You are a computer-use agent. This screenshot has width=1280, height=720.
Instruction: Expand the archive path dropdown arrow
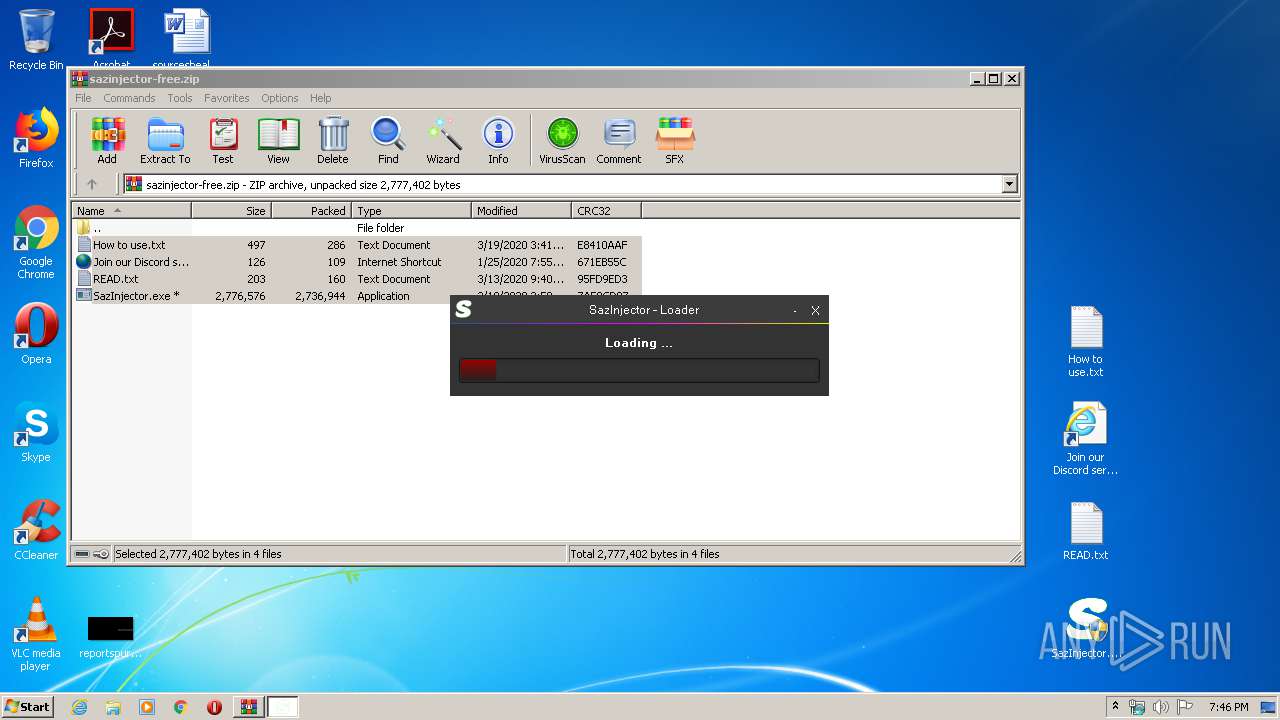click(1009, 184)
